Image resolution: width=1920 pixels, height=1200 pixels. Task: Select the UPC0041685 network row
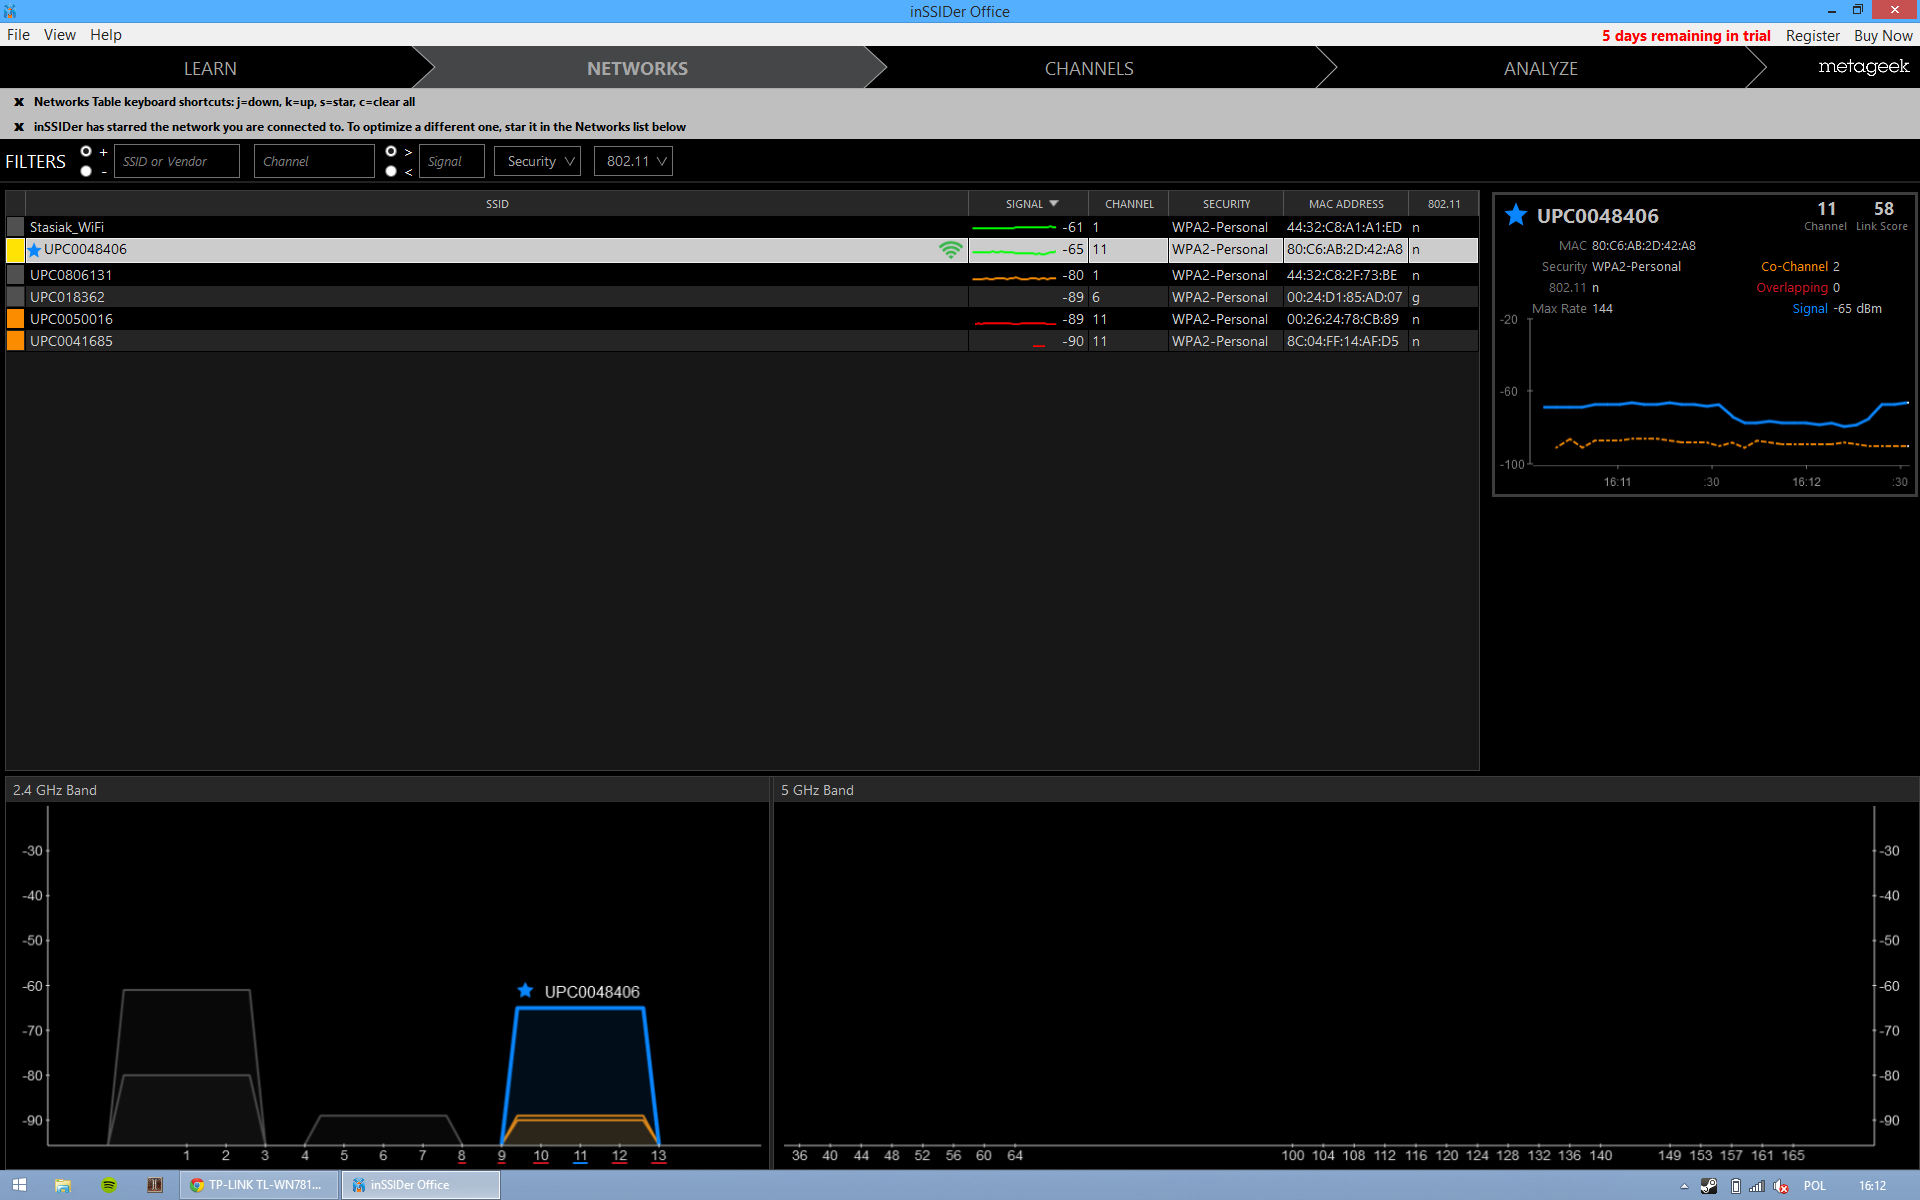(x=742, y=341)
